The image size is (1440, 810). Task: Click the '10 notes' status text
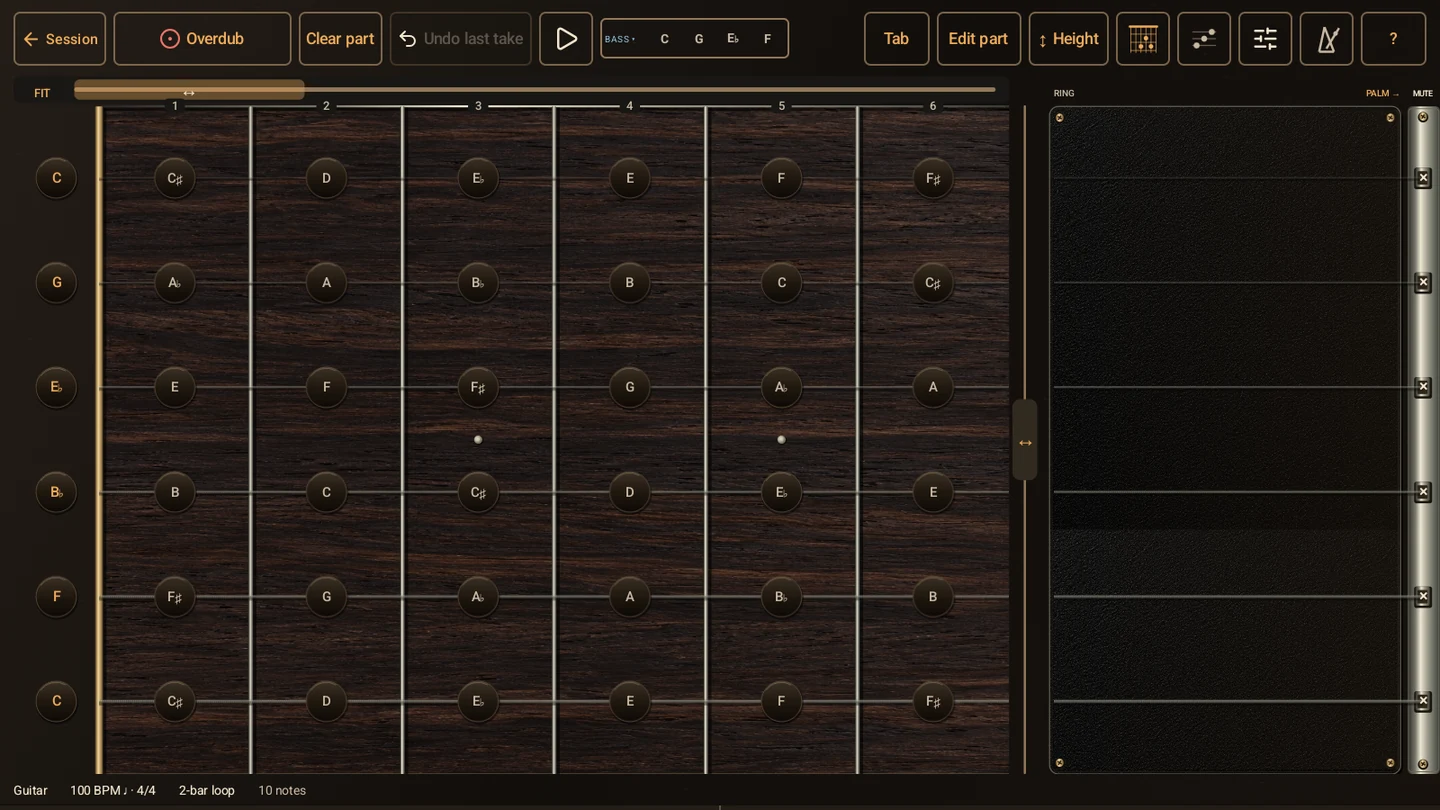pyautogui.click(x=282, y=790)
